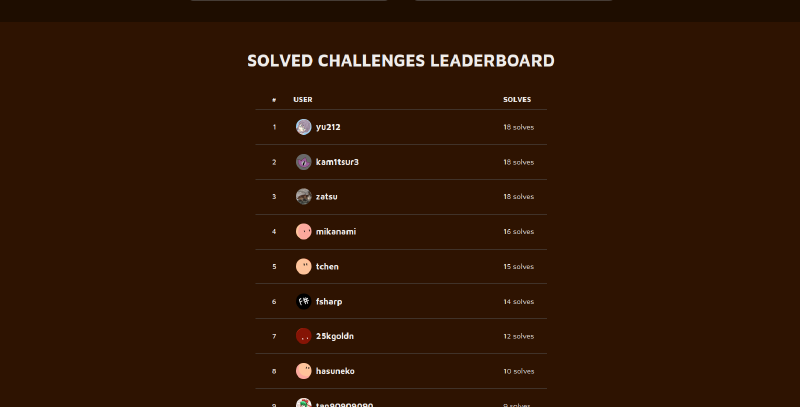800x407 pixels.
Task: Open the yu212 user profile link
Action: pos(328,127)
